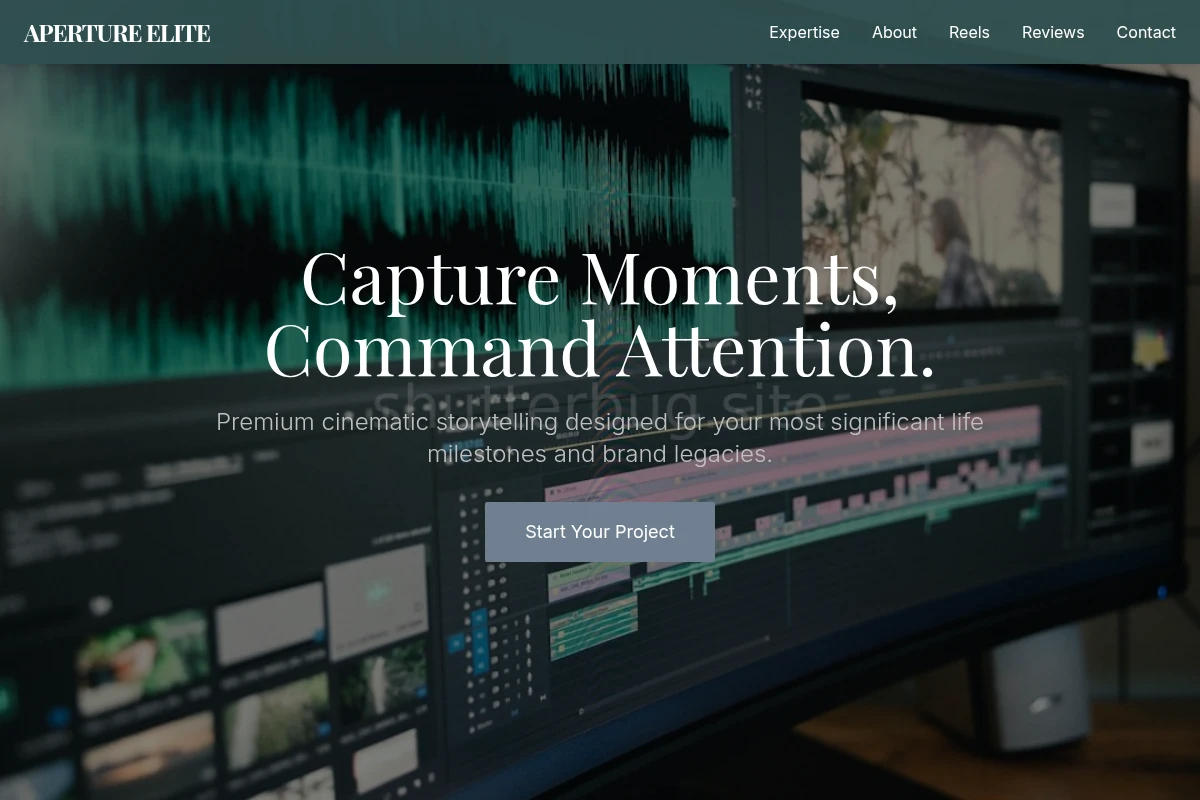Go to the About section
Screen dimensions: 1200x800
[x=894, y=32]
